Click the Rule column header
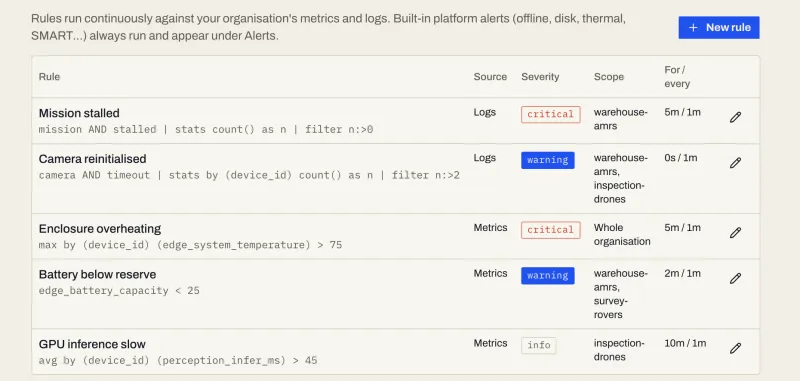800x381 pixels. click(x=49, y=77)
